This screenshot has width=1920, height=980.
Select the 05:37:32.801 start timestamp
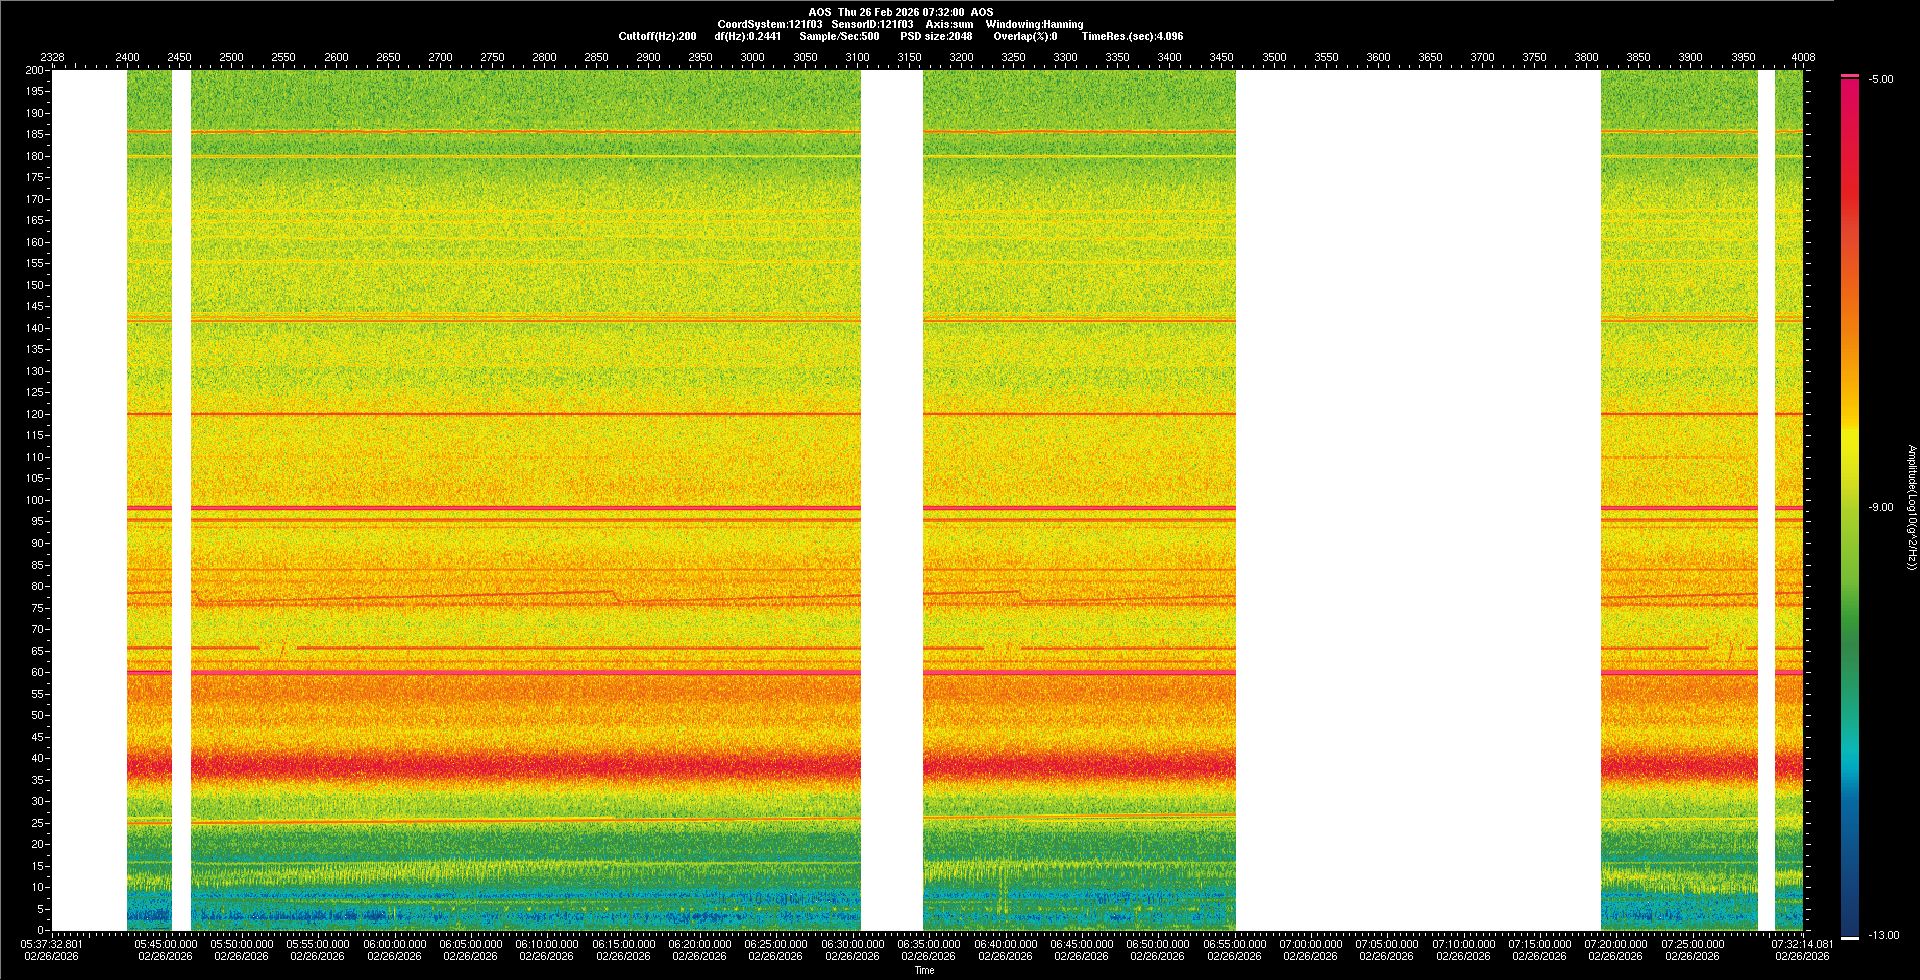(52, 944)
